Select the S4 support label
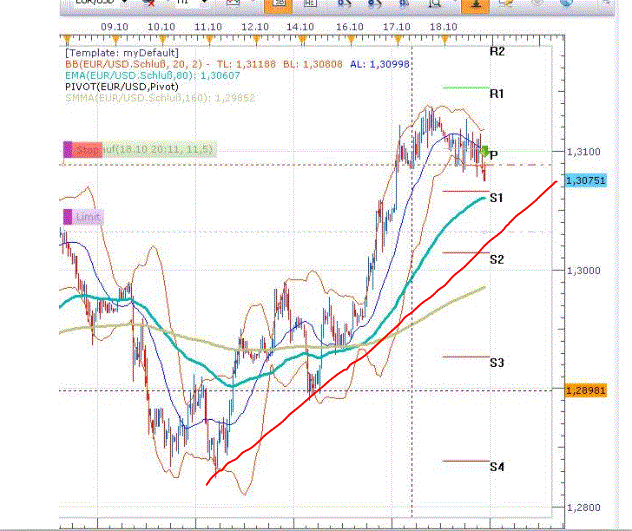 (497, 467)
